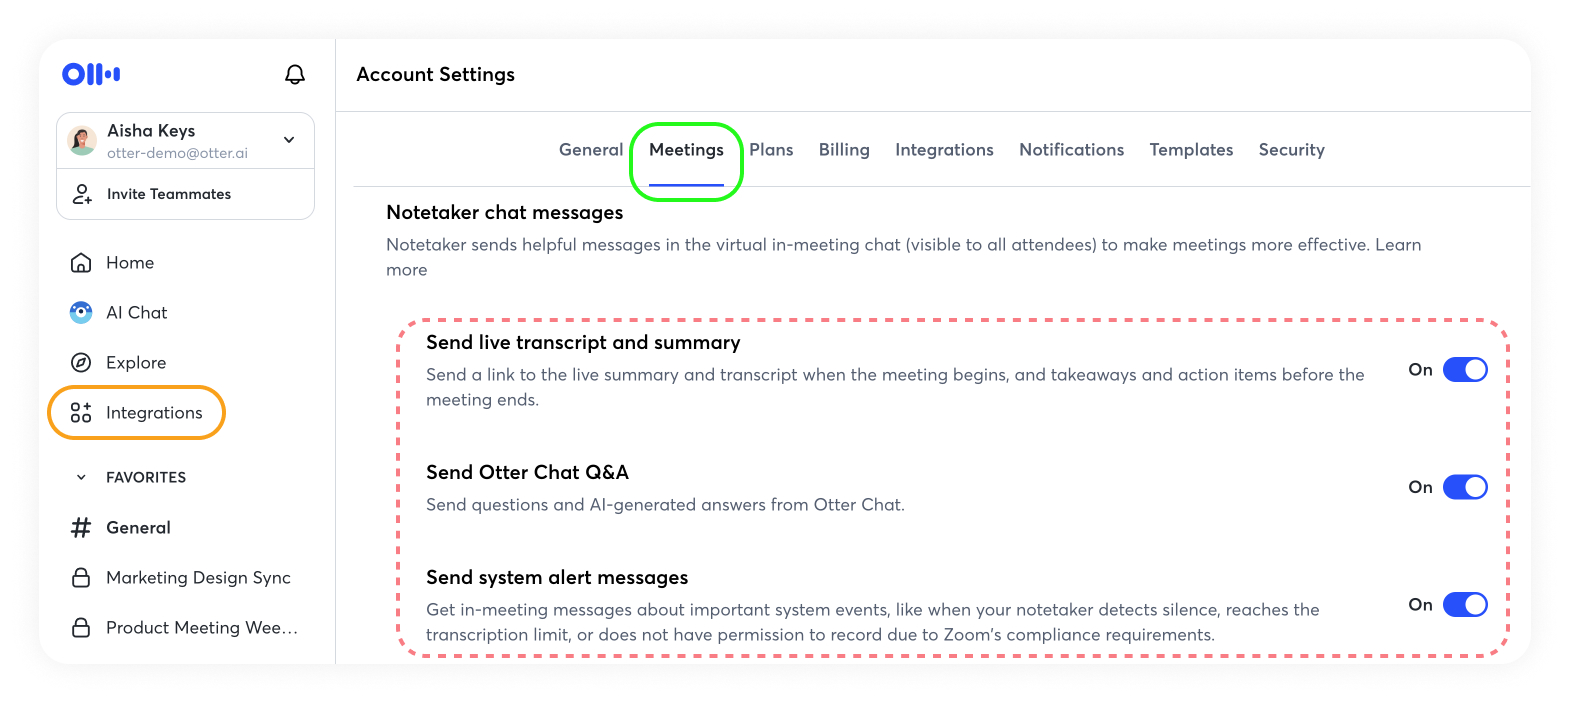Select the Notifications tab
This screenshot has width=1570, height=703.
[x=1071, y=150]
